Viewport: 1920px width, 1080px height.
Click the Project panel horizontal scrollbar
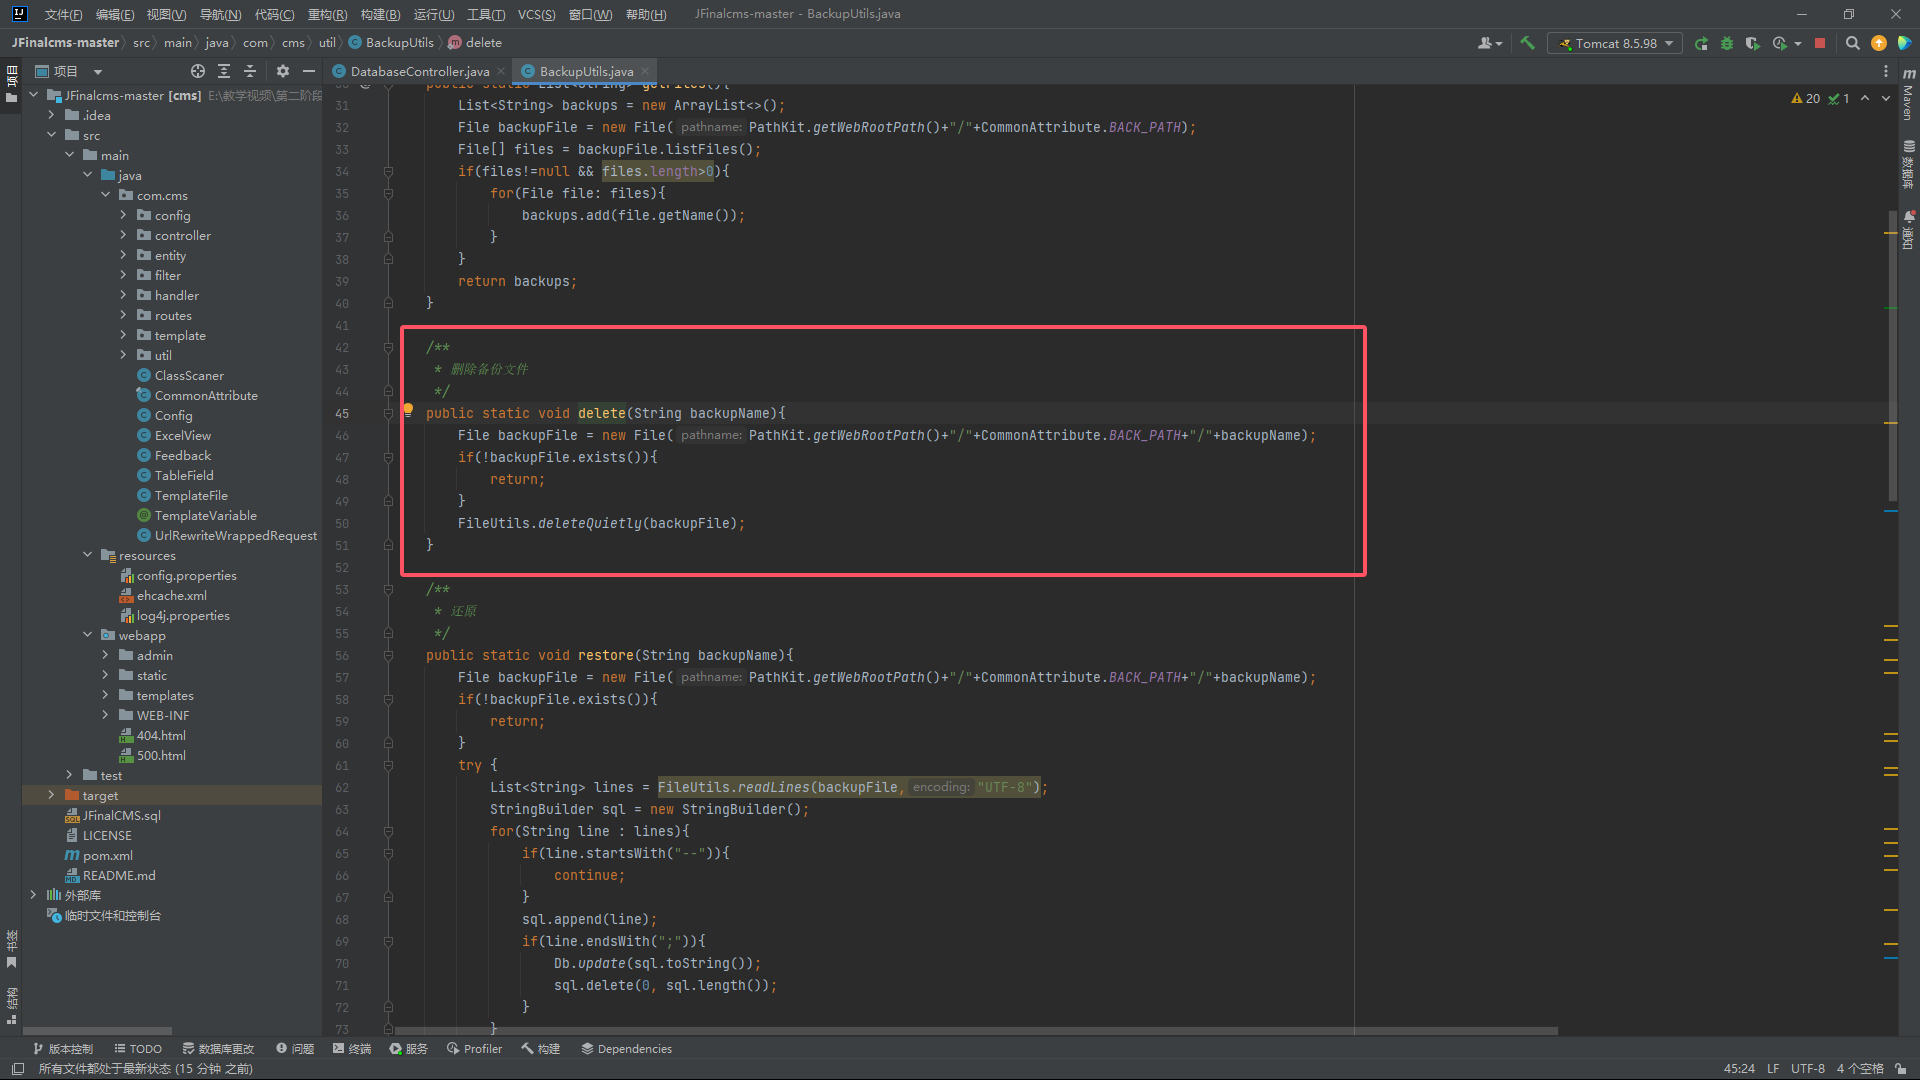[97, 1030]
